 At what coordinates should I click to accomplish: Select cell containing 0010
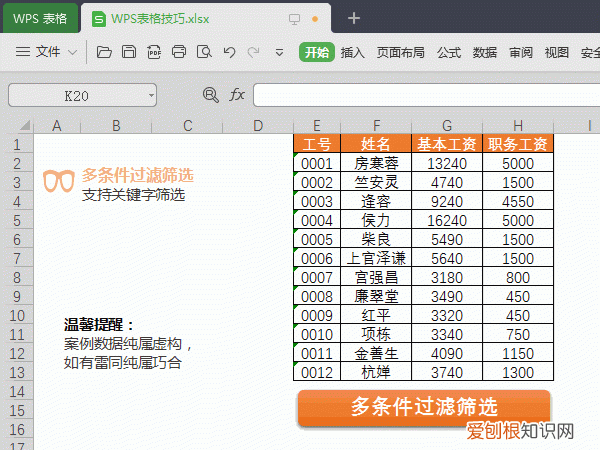317,334
